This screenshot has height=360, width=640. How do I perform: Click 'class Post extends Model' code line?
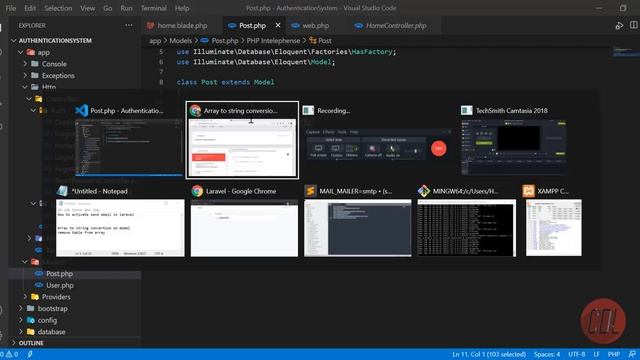pos(225,82)
